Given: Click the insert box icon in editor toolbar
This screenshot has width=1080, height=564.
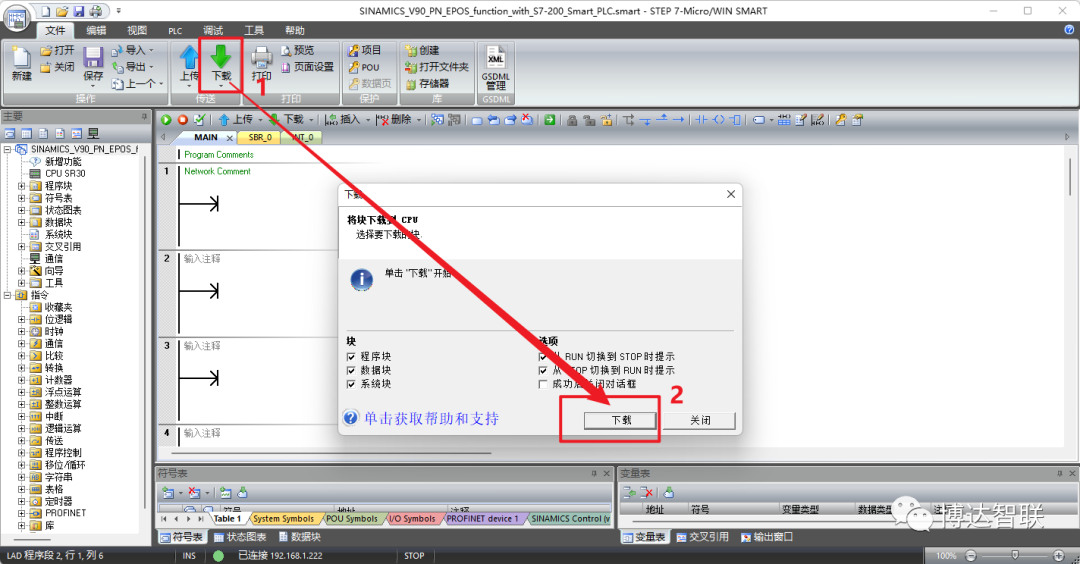Looking at the screenshot, I should pyautogui.click(x=736, y=120).
